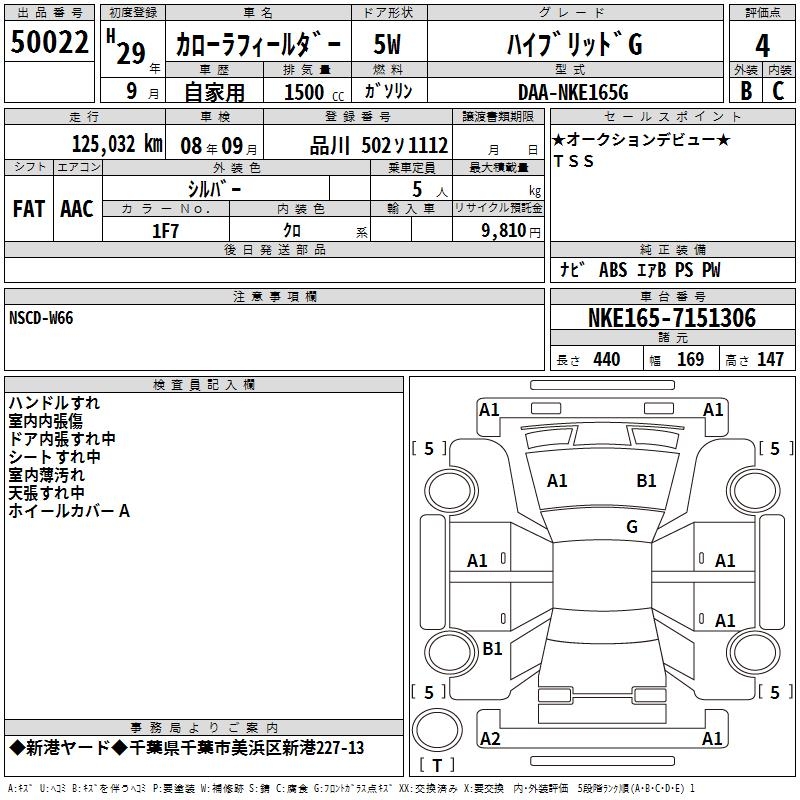Screen dimensions: 800x800
Task: Select the sales point ★オークションデビュー★
Action: pyautogui.click(x=641, y=139)
